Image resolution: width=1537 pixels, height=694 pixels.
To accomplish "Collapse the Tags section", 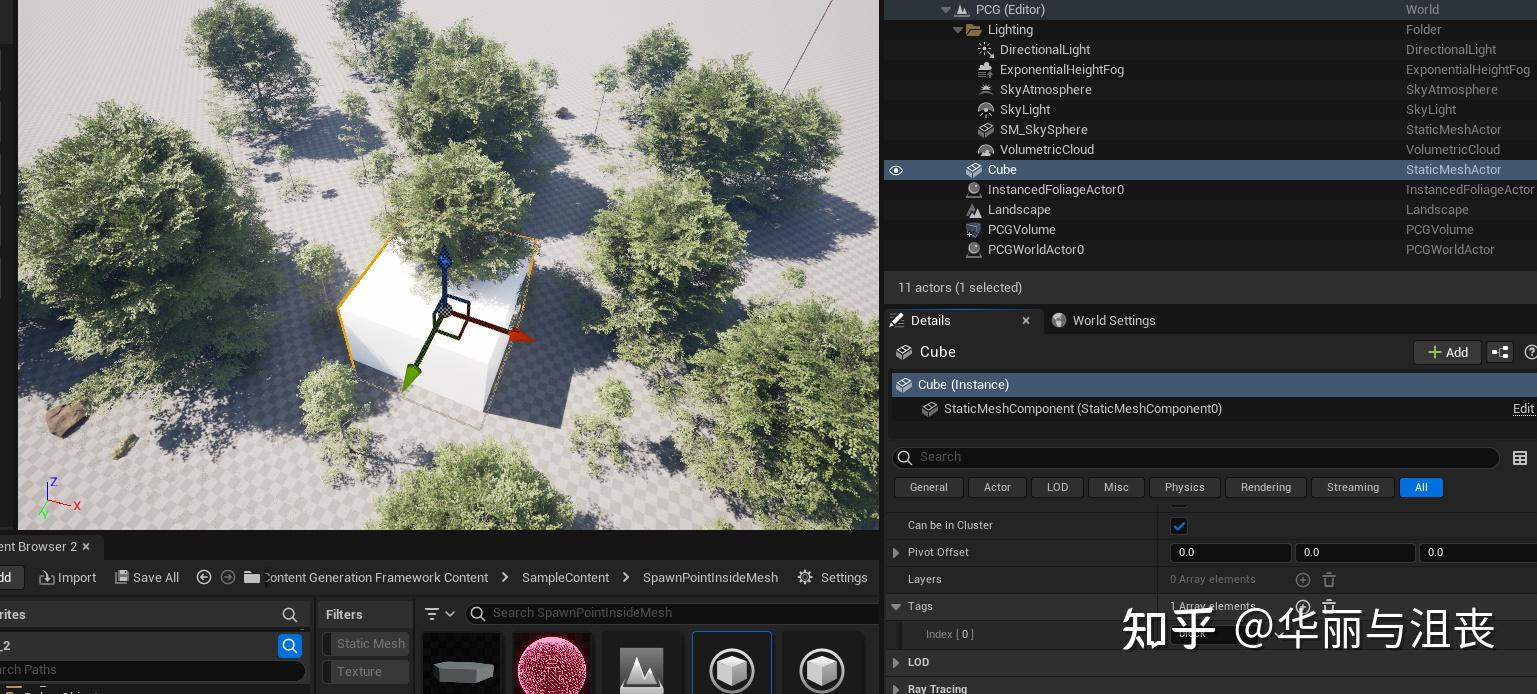I will point(895,606).
